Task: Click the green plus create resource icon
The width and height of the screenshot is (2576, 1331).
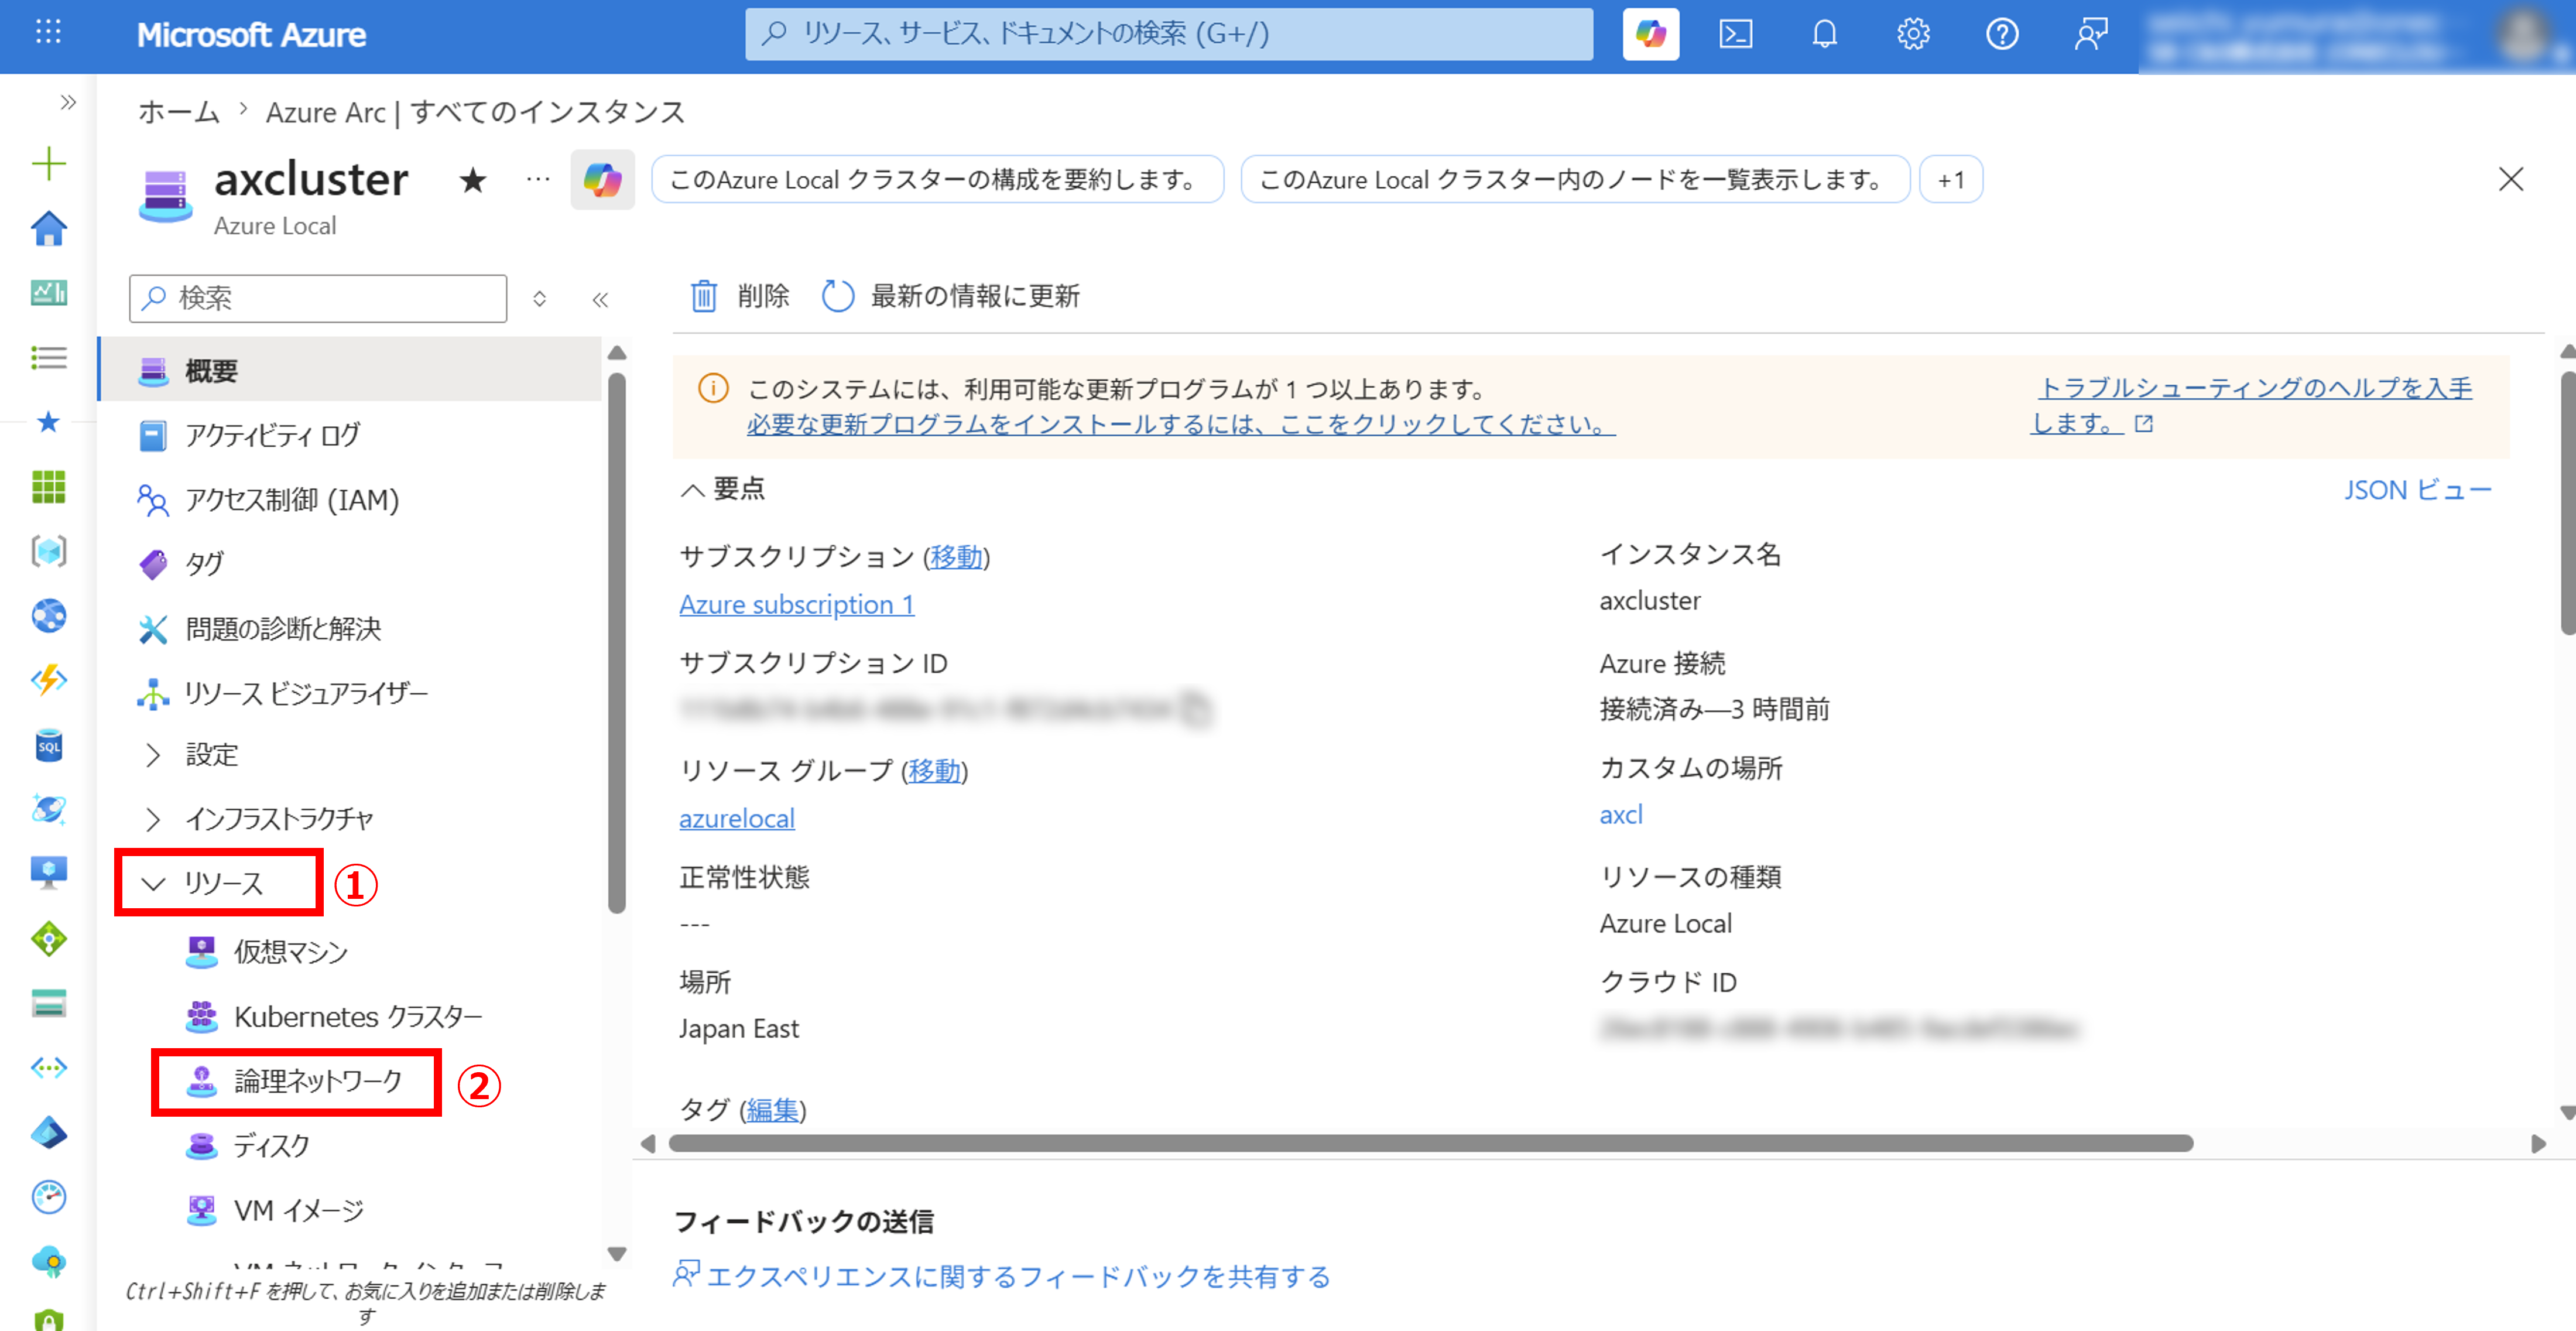Action: (48, 164)
